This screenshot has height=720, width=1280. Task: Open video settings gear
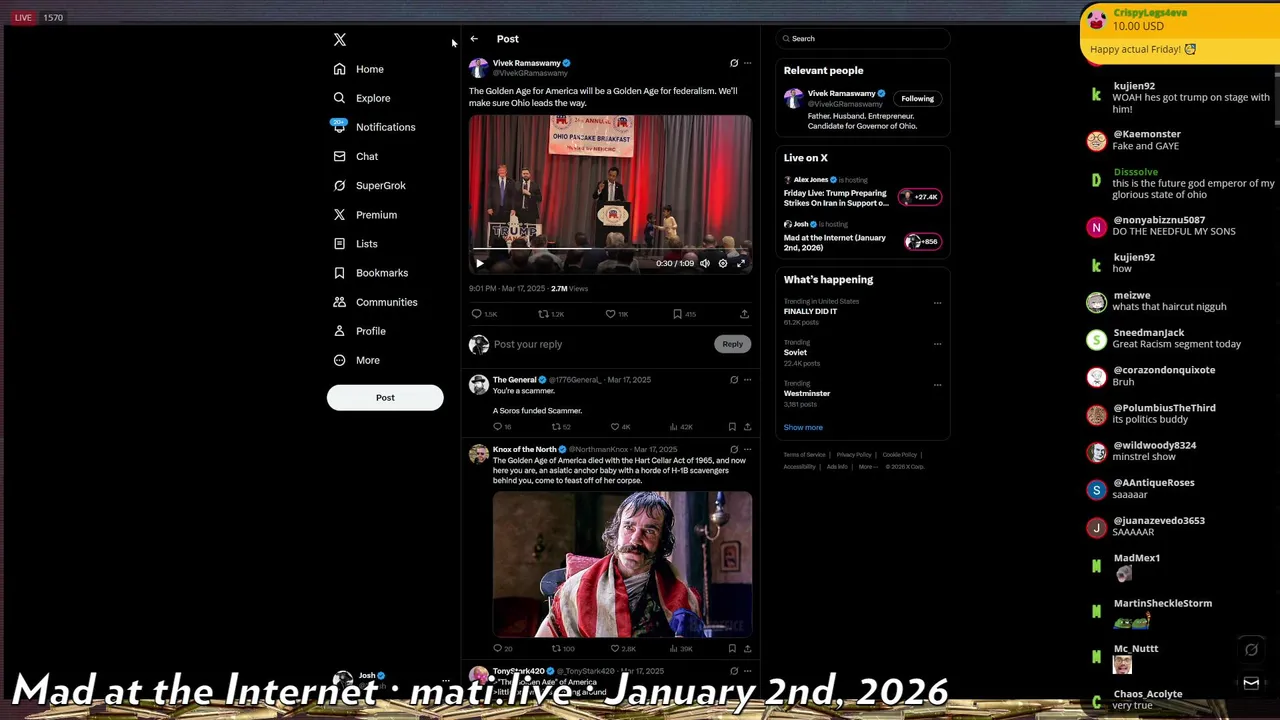723,263
